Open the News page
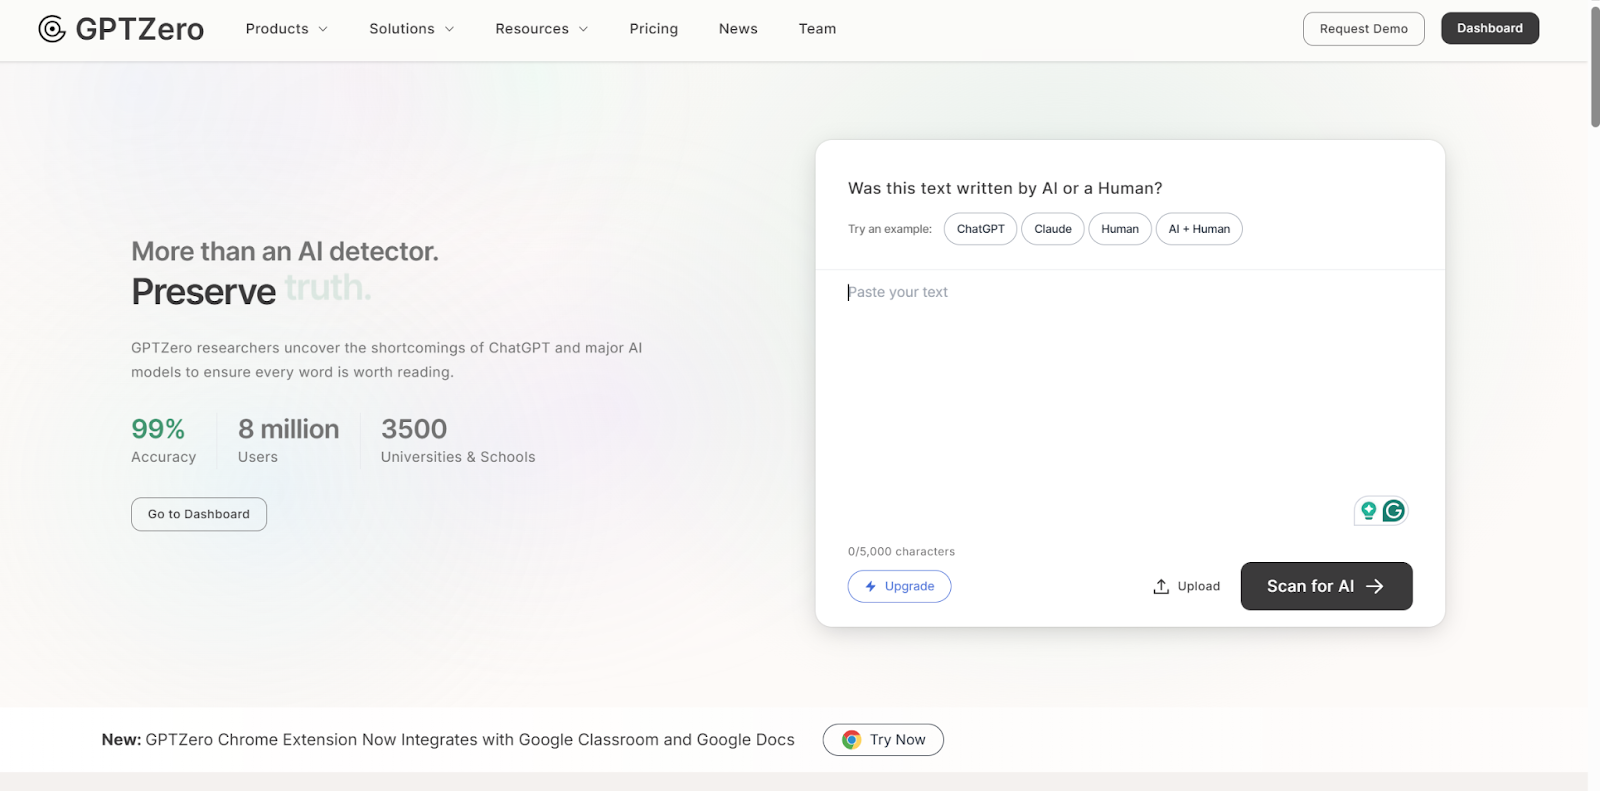This screenshot has height=791, width=1600. [738, 29]
